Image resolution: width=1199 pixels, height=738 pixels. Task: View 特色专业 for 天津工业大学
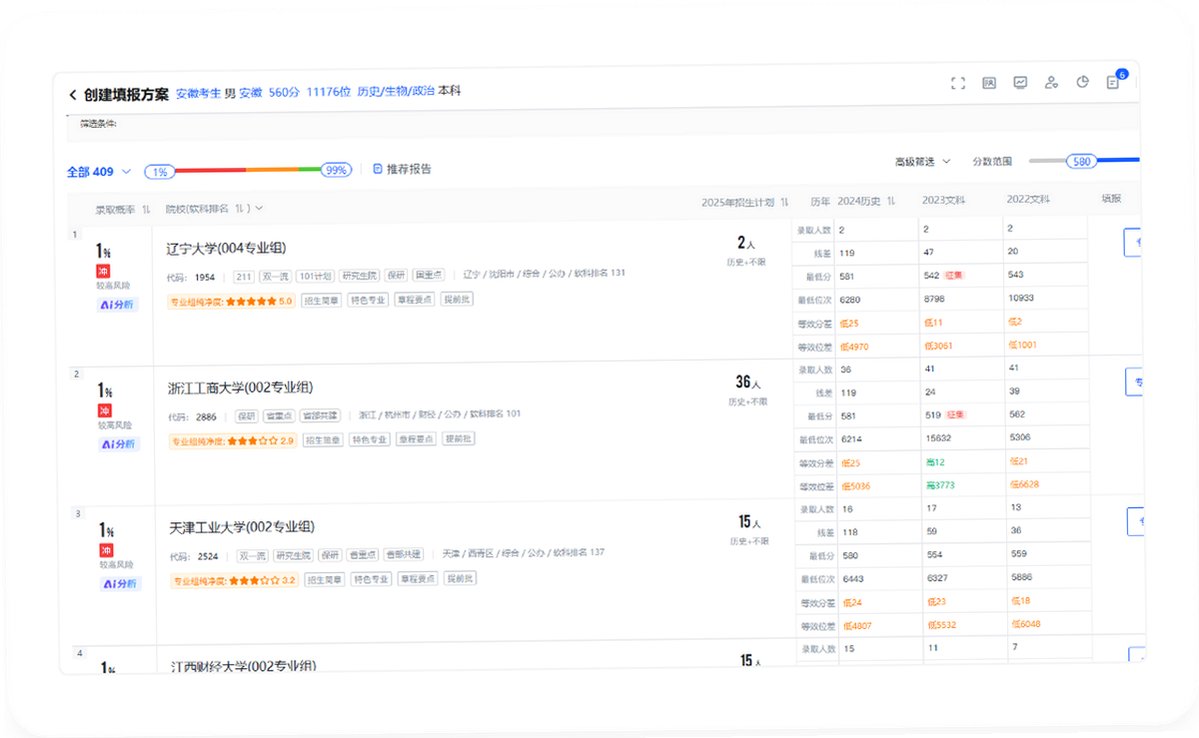point(372,579)
